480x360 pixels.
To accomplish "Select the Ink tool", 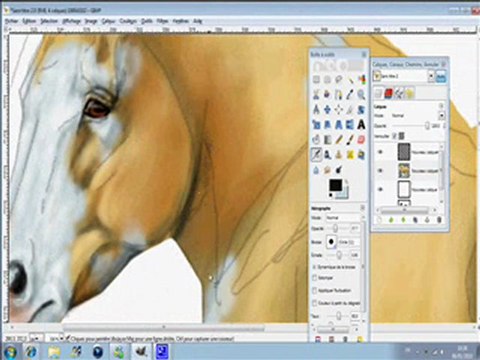I will pos(327,155).
